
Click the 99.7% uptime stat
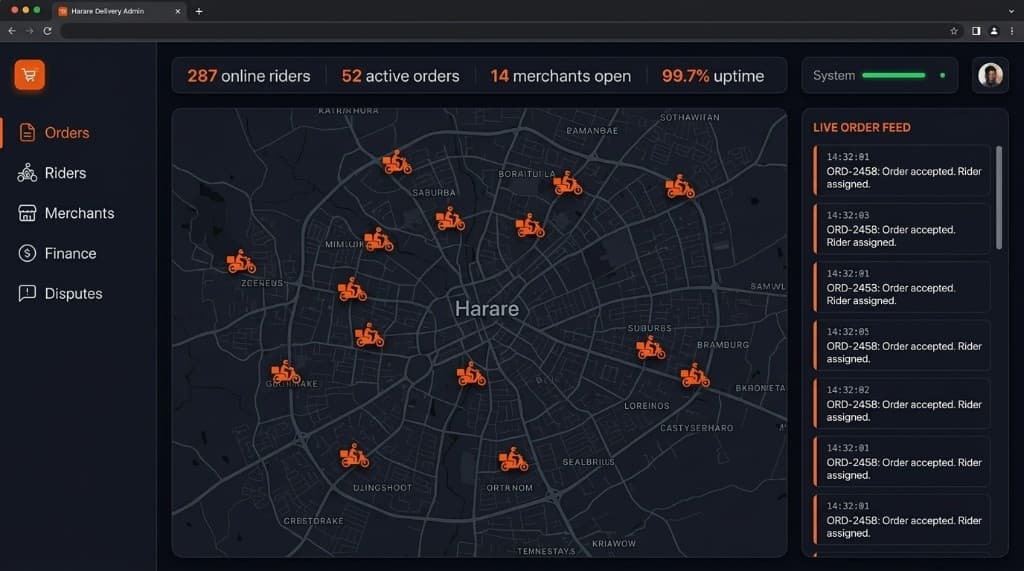pos(712,76)
